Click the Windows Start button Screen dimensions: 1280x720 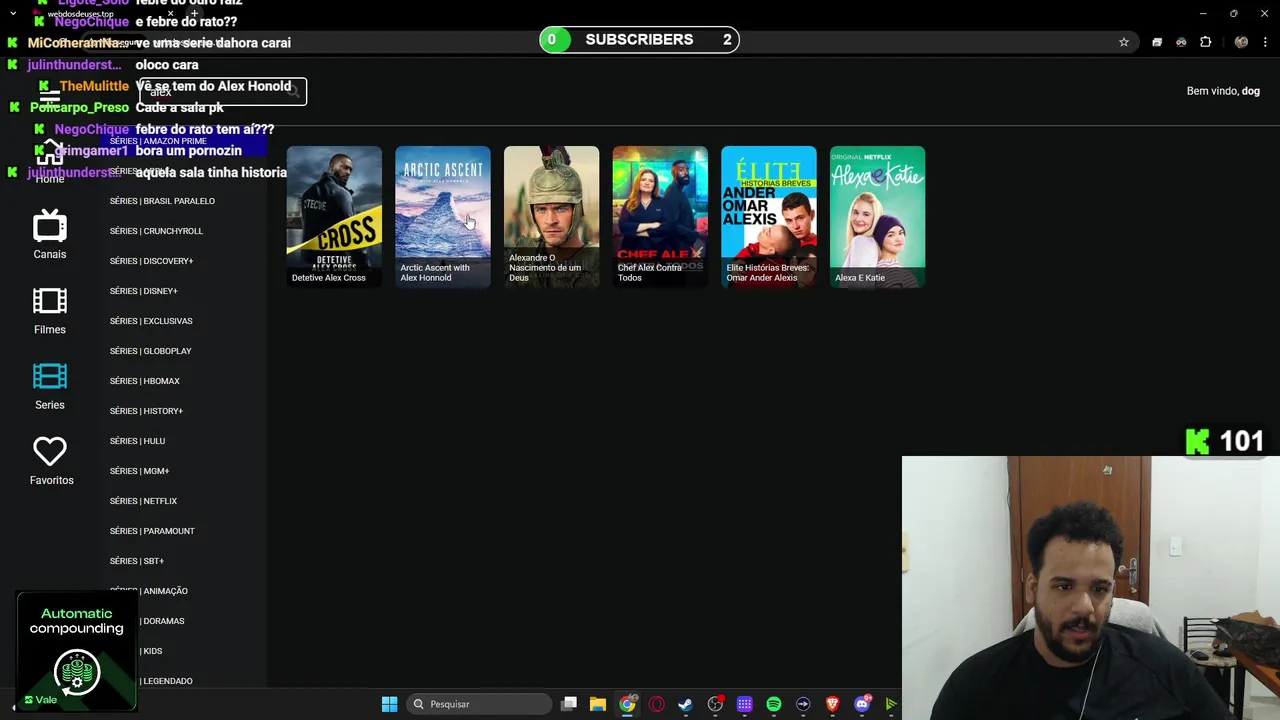point(389,704)
